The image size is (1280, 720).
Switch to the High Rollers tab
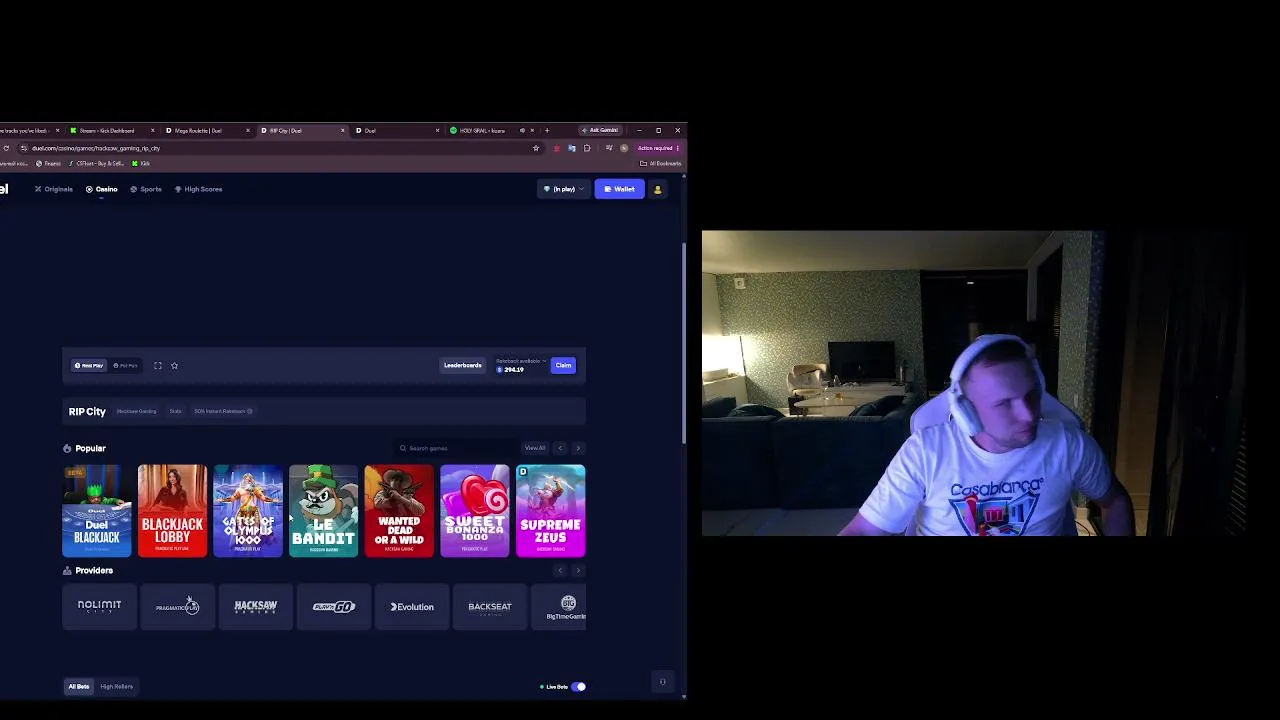(x=117, y=687)
